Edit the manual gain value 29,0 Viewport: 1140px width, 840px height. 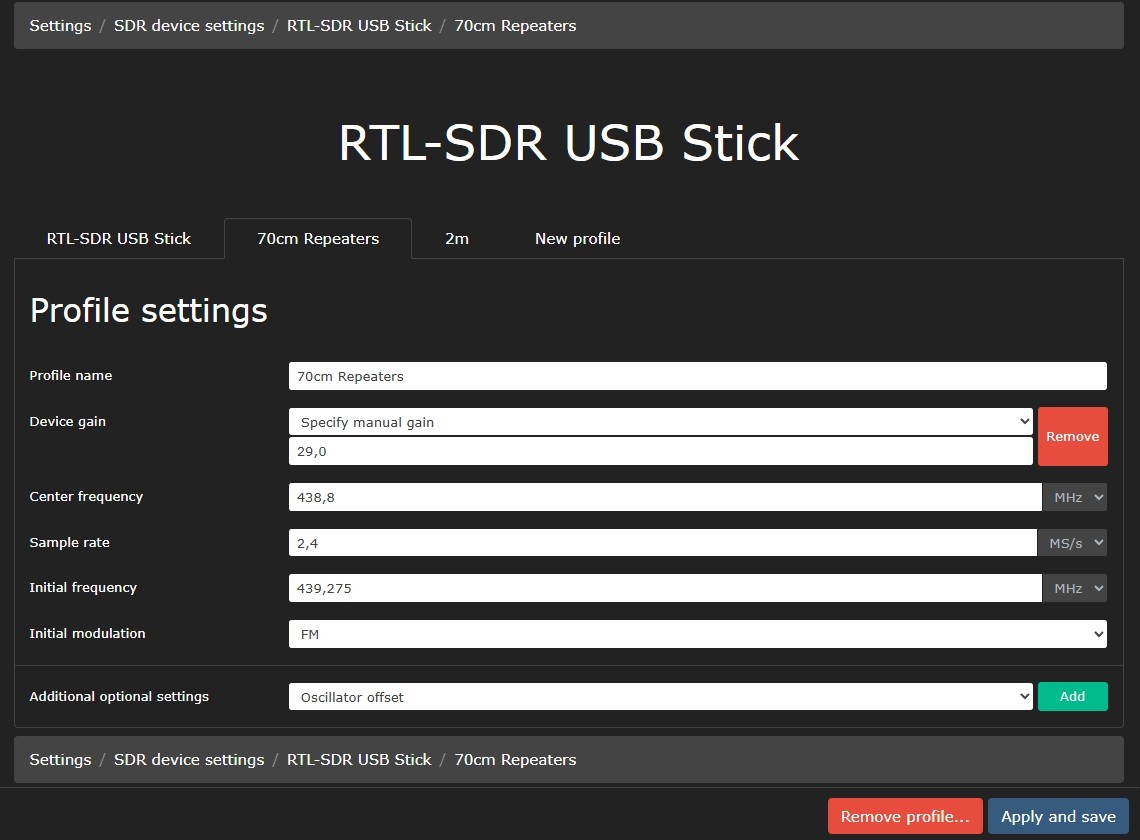(x=660, y=451)
